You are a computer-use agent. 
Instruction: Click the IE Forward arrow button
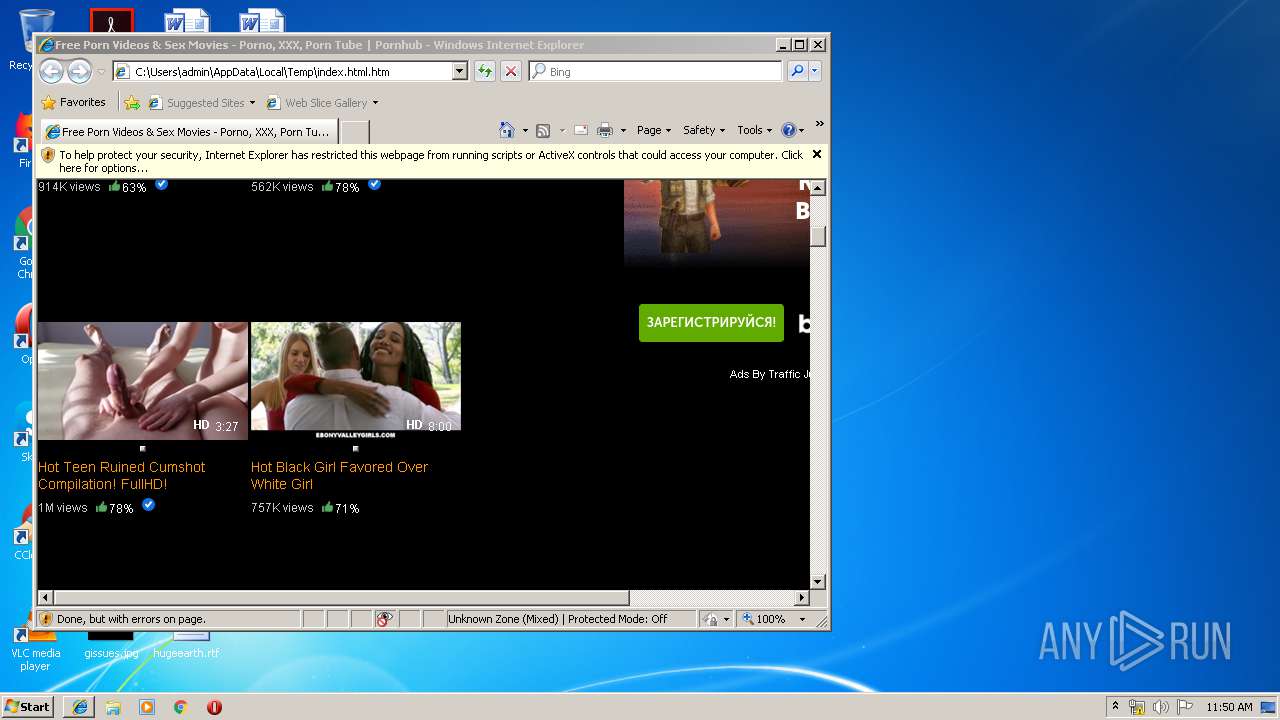(x=79, y=71)
